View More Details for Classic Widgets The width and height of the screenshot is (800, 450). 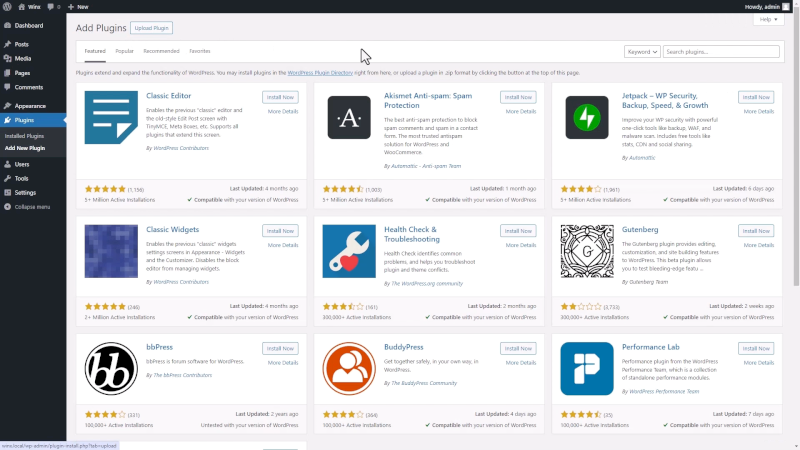[283, 245]
